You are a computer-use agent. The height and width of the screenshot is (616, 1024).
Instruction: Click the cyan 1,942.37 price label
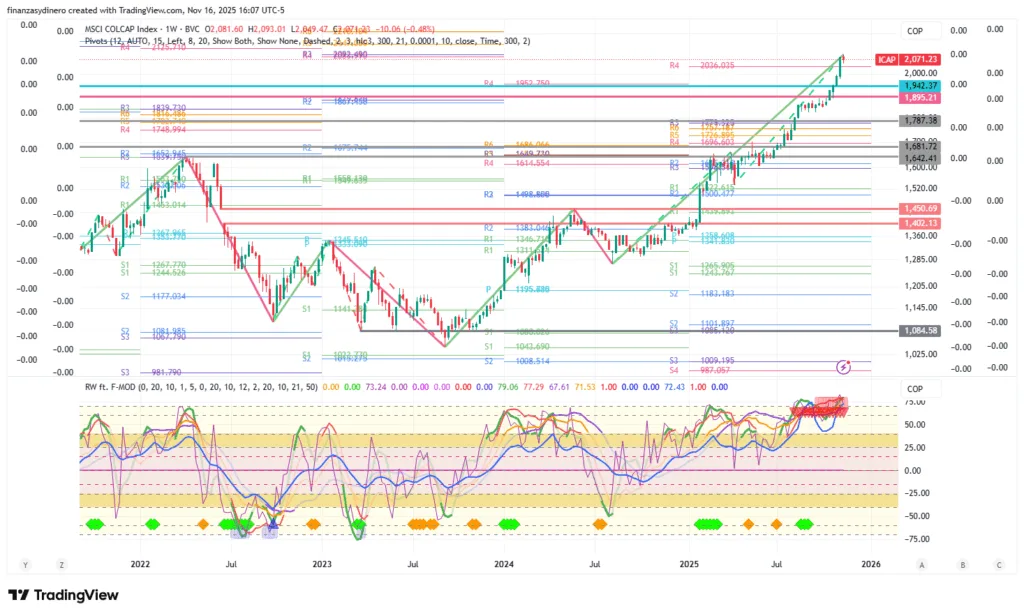tap(919, 86)
